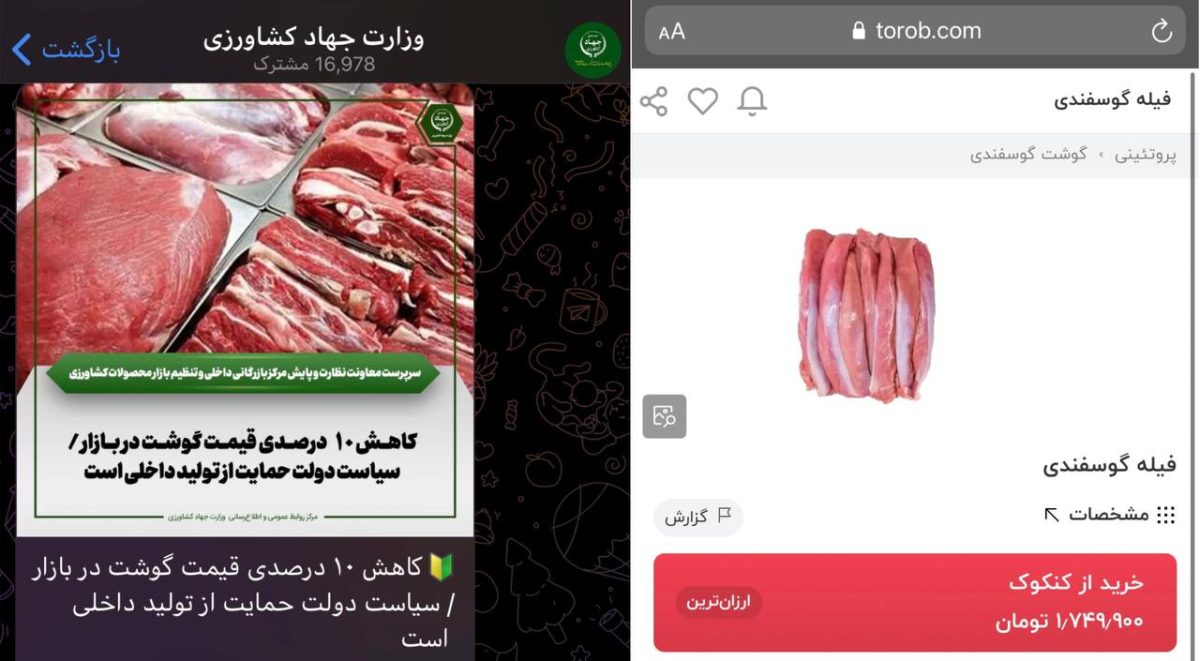The width and height of the screenshot is (1200, 661).
Task: Tap the heart icon to favorite product
Action: [x=703, y=101]
